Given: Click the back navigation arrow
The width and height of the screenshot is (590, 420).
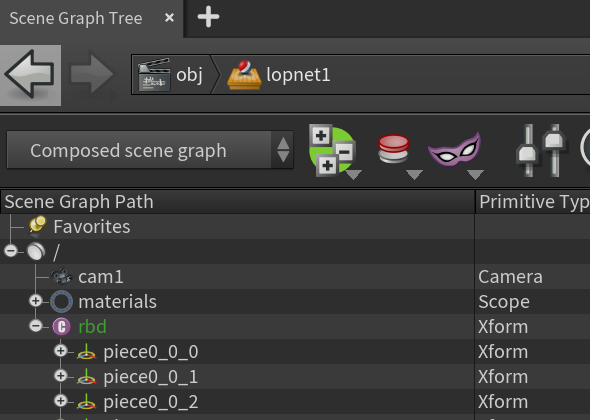Looking at the screenshot, I should pyautogui.click(x=30, y=75).
